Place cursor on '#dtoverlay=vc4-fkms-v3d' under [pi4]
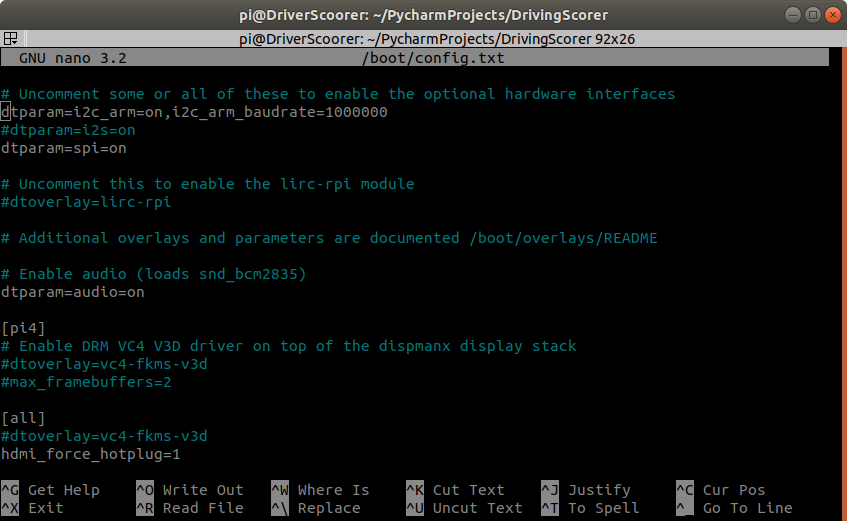847x521 pixels. pos(104,364)
